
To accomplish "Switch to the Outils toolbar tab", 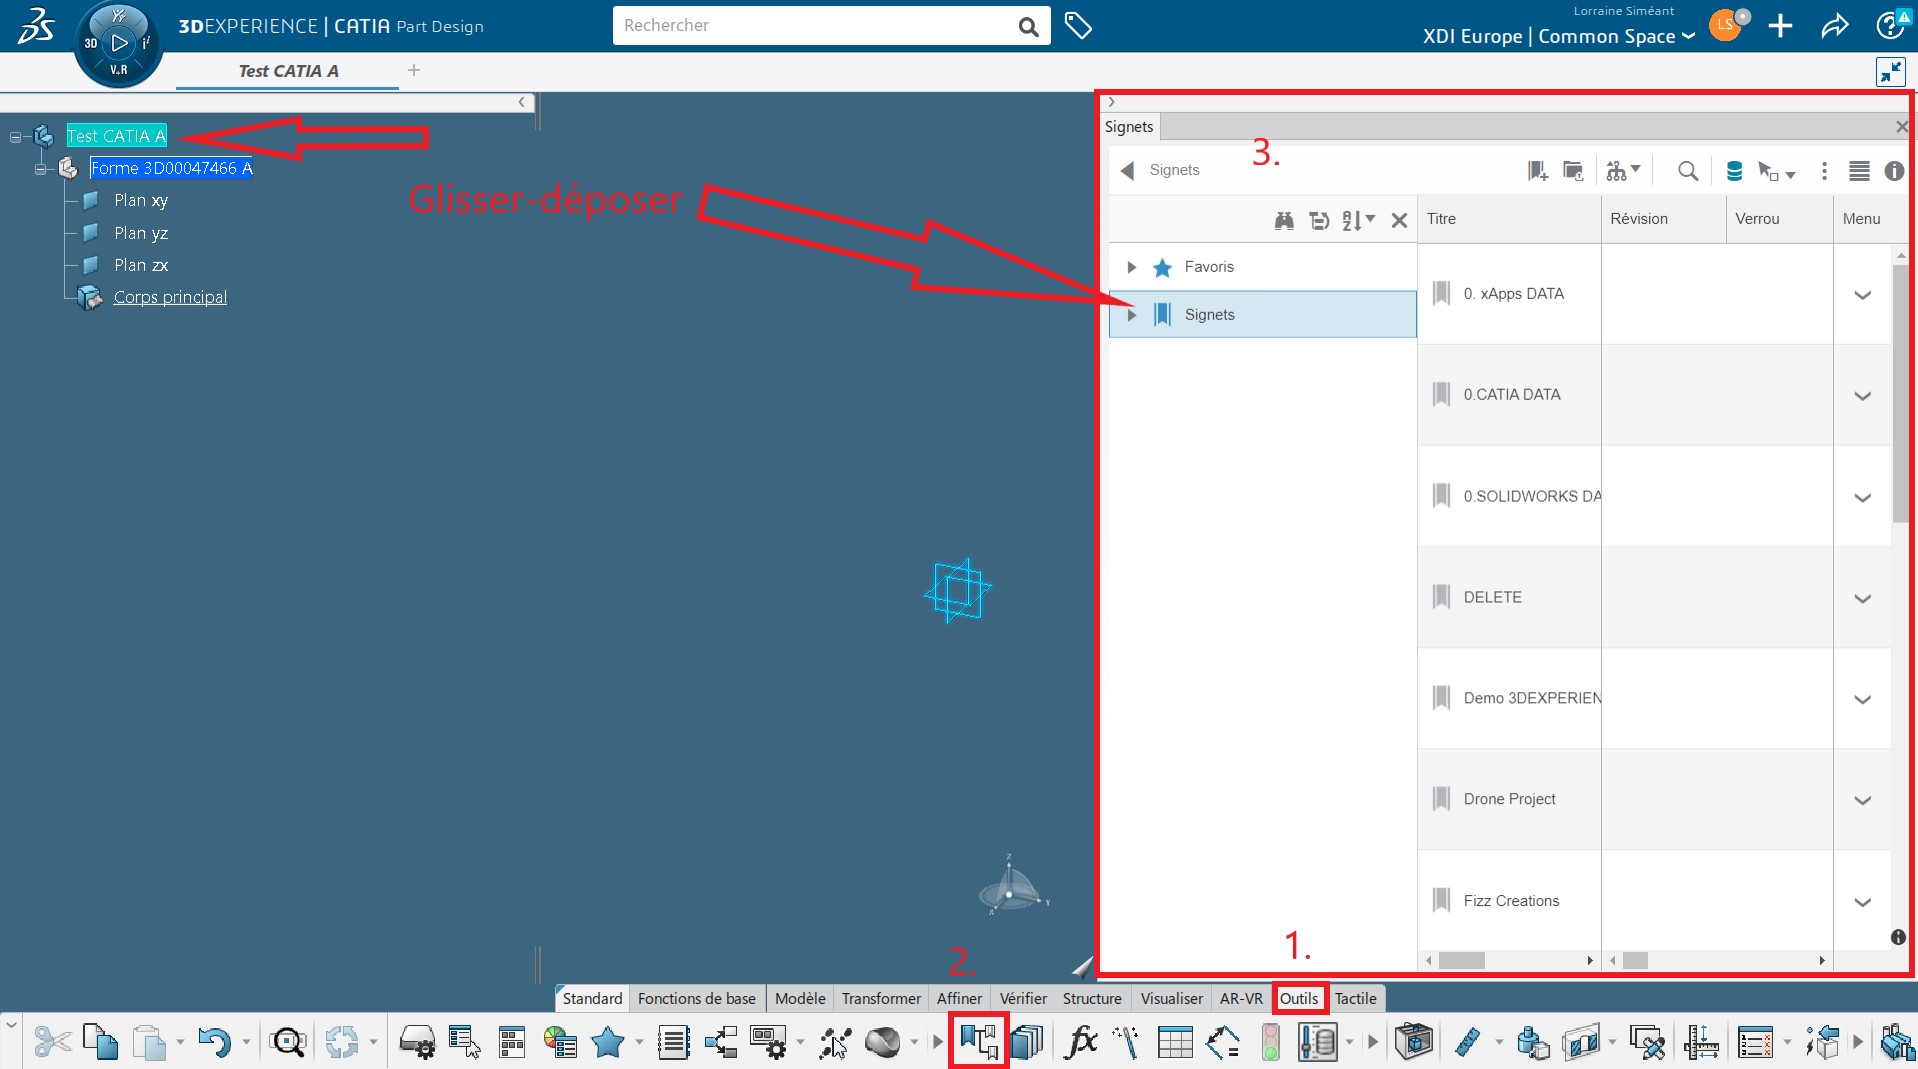I will click(1298, 998).
